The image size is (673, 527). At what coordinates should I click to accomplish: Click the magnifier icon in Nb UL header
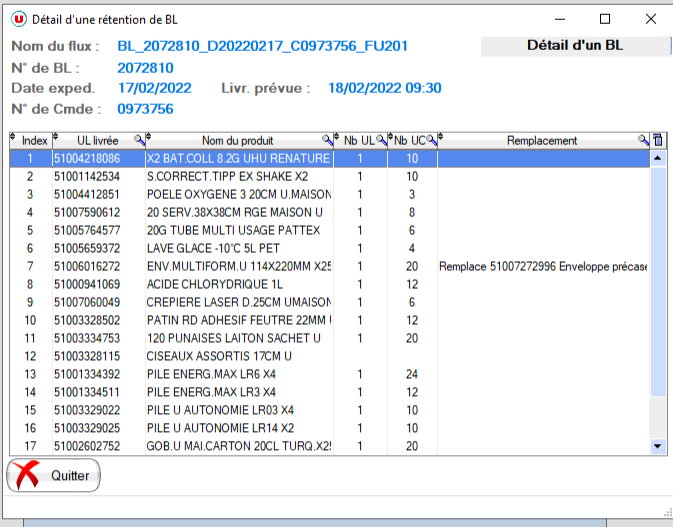[x=381, y=141]
